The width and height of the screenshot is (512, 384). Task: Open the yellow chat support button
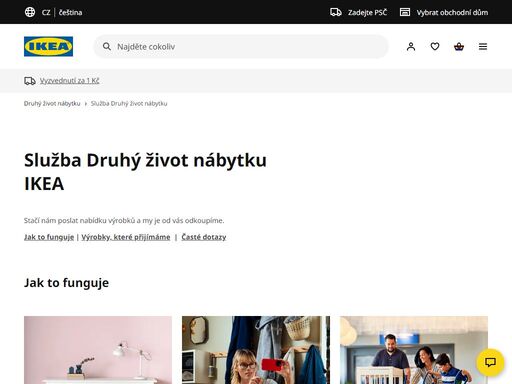[x=490, y=362]
